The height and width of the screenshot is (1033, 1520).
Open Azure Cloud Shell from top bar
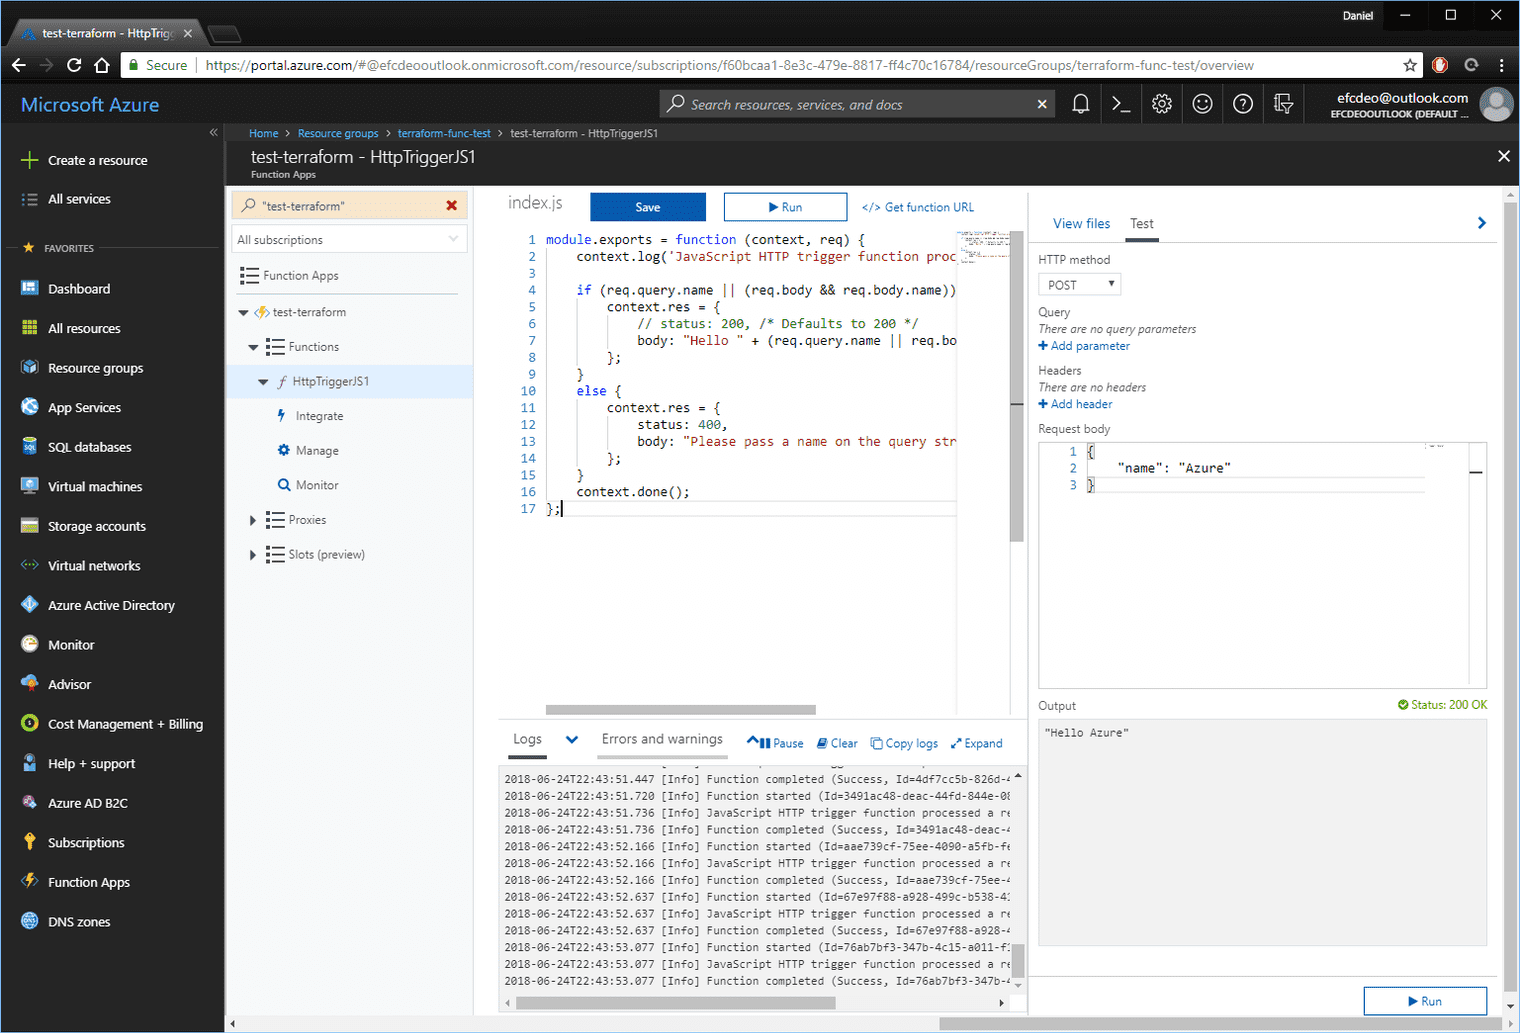[x=1121, y=104]
